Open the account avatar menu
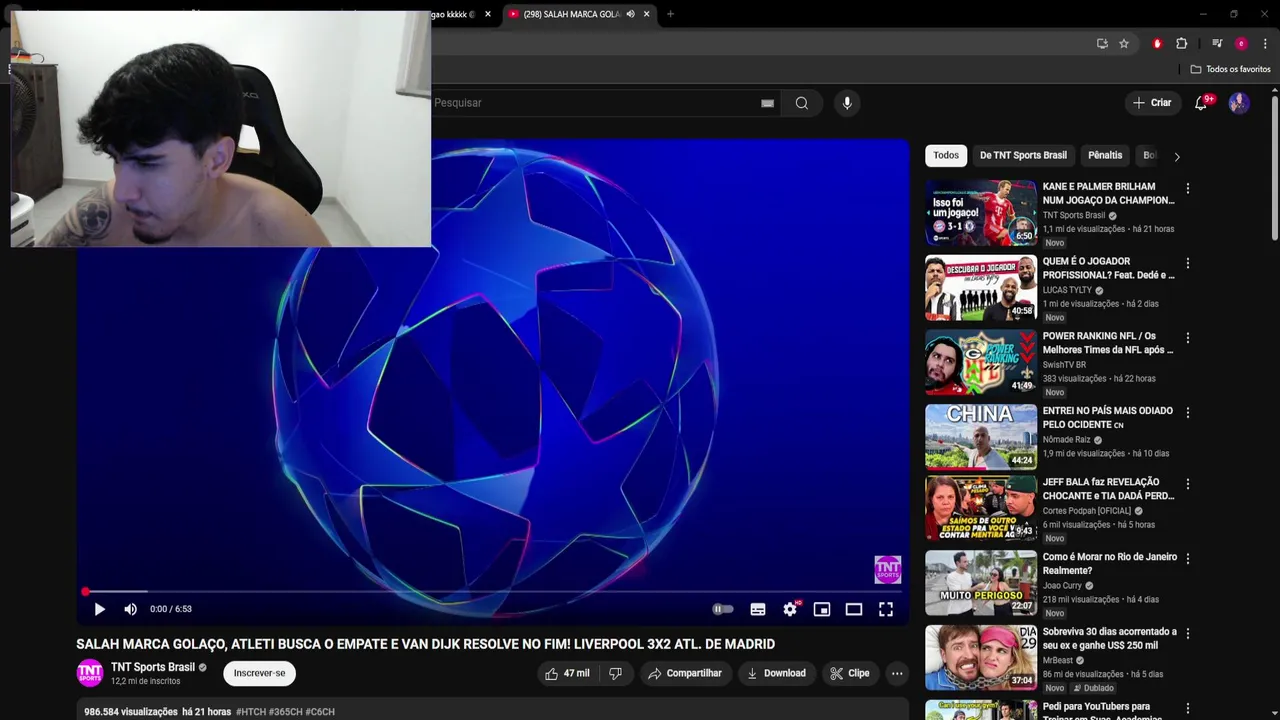Image resolution: width=1280 pixels, height=720 pixels. click(1239, 103)
